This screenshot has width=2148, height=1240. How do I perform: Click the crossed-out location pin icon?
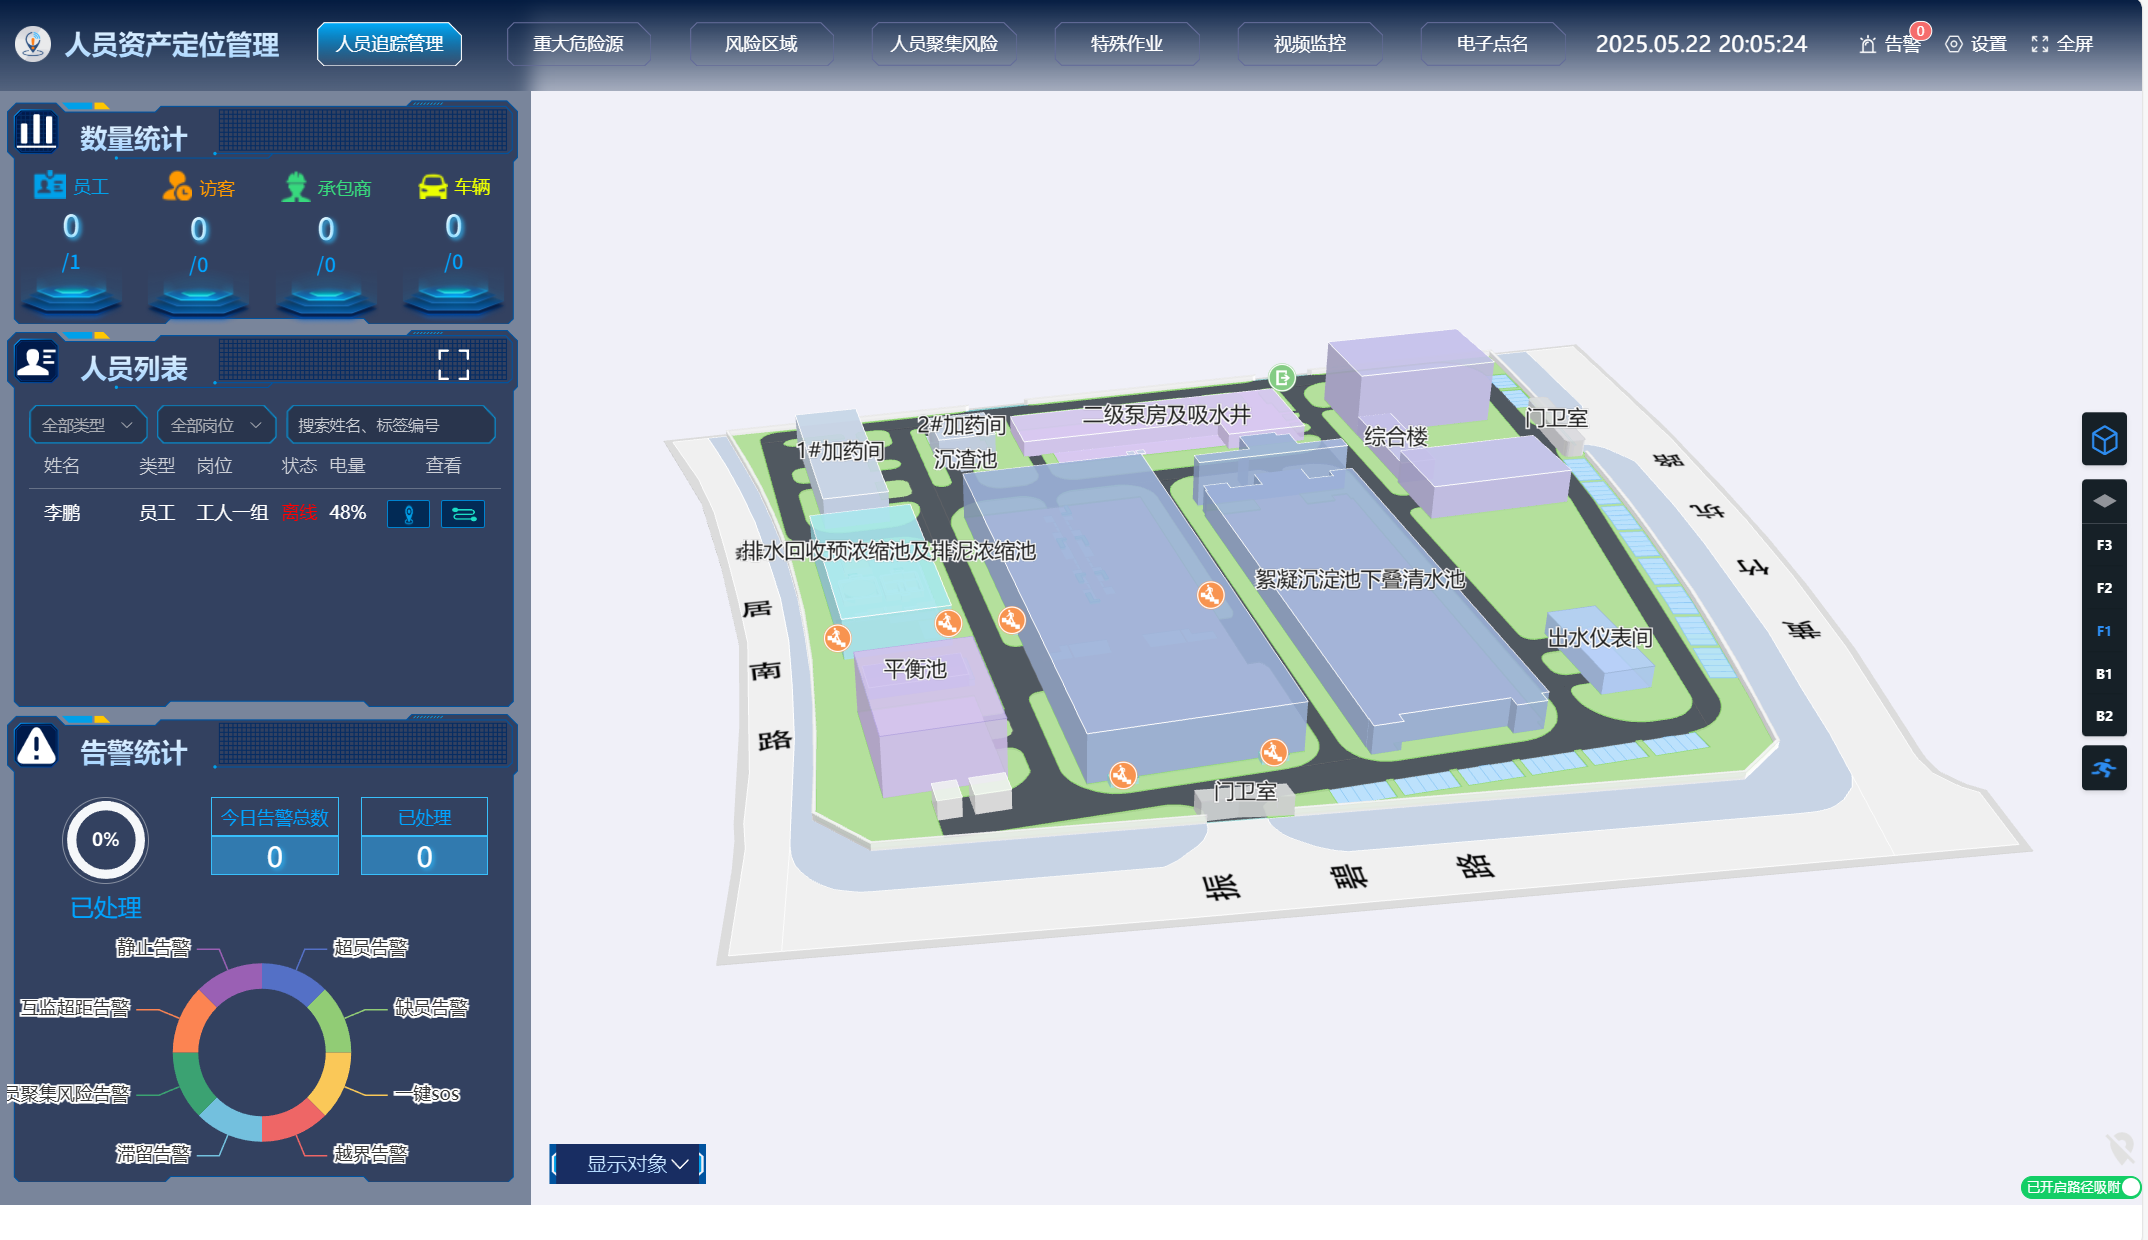tap(2119, 1147)
